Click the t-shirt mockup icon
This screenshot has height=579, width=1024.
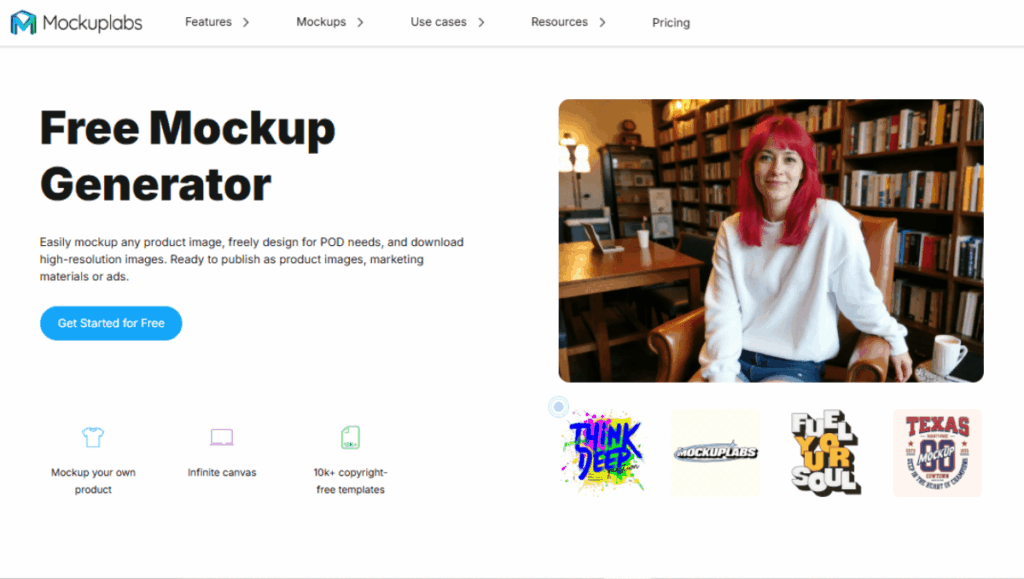coord(92,437)
